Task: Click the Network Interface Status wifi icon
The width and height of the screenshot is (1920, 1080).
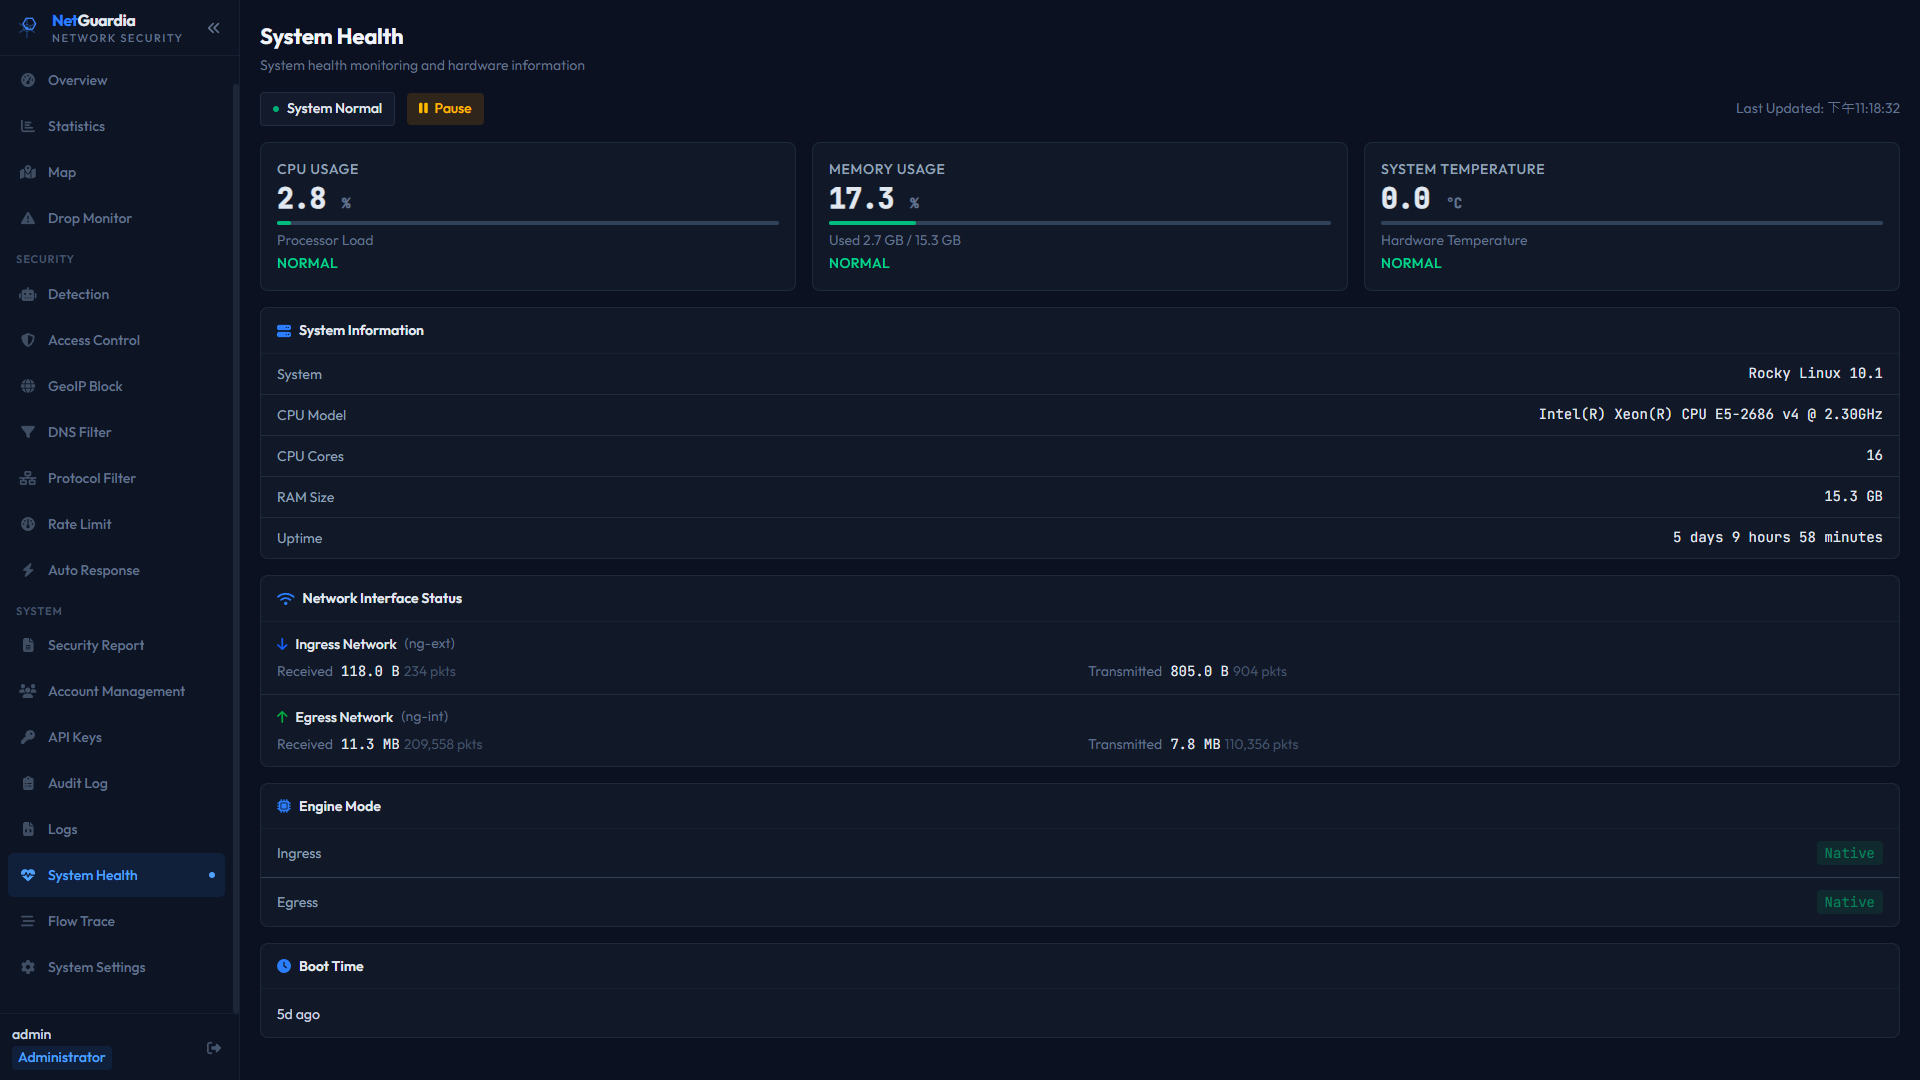Action: tap(285, 599)
